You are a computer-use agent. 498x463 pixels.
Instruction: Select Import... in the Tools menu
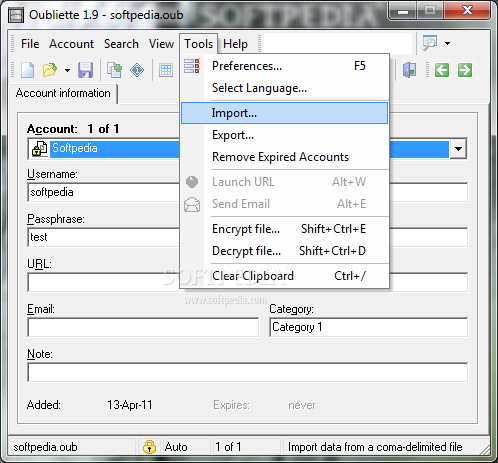coord(285,113)
